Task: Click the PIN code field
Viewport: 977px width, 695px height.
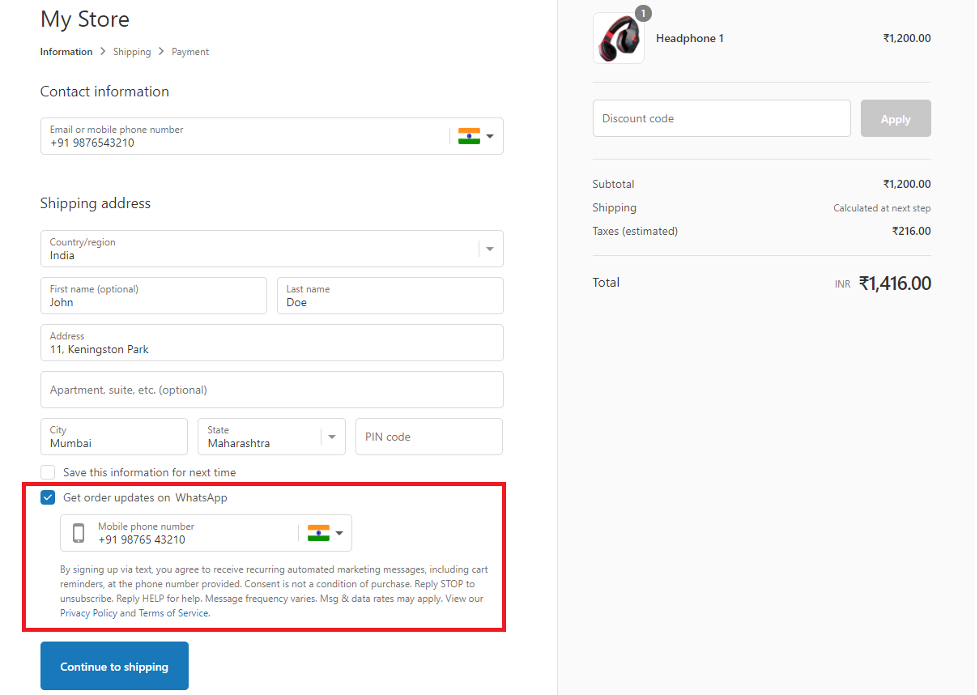Action: tap(429, 436)
